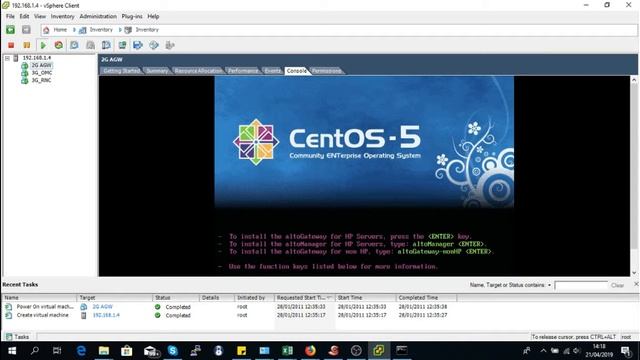Open the Windows notification center icon
Viewport: 640px width, 360px height.
[625, 351]
